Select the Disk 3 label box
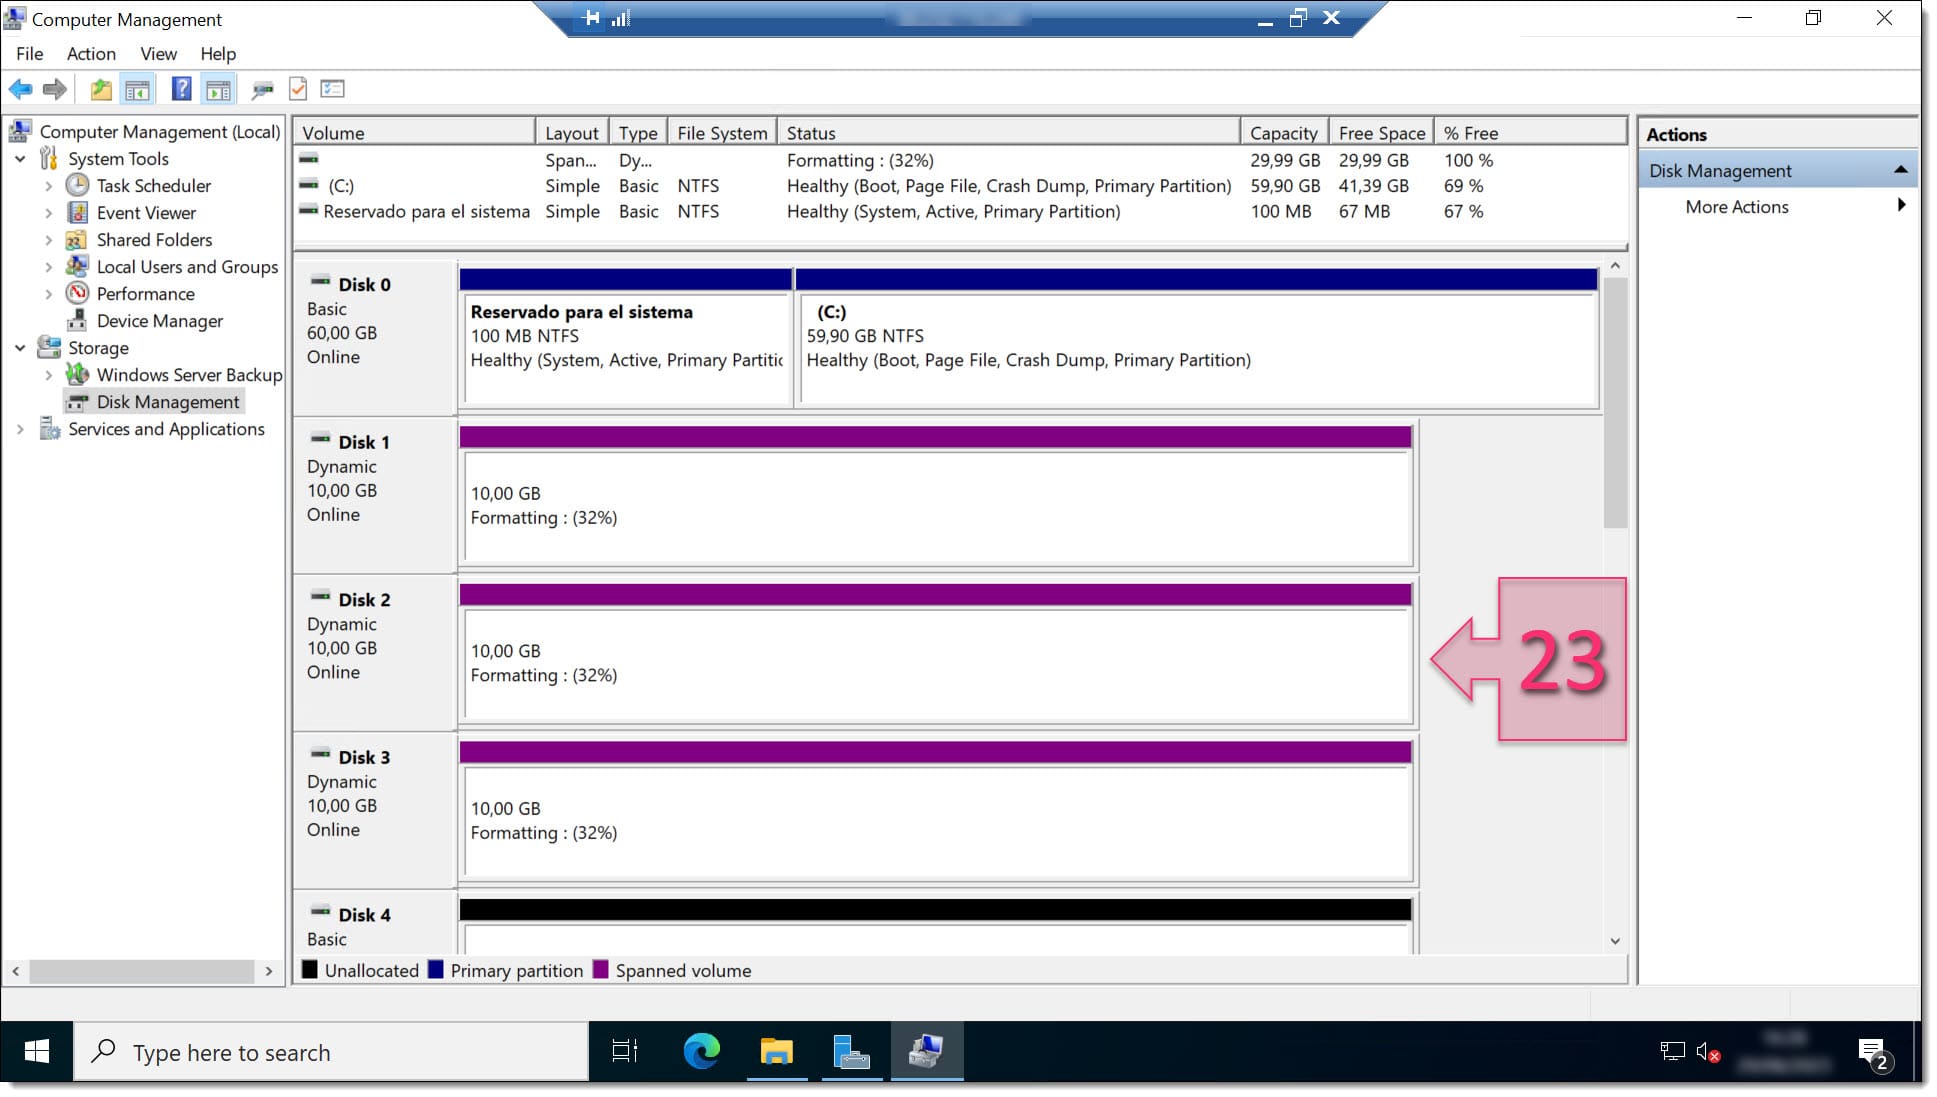Image resolution: width=1937 pixels, height=1097 pixels. pos(375,811)
